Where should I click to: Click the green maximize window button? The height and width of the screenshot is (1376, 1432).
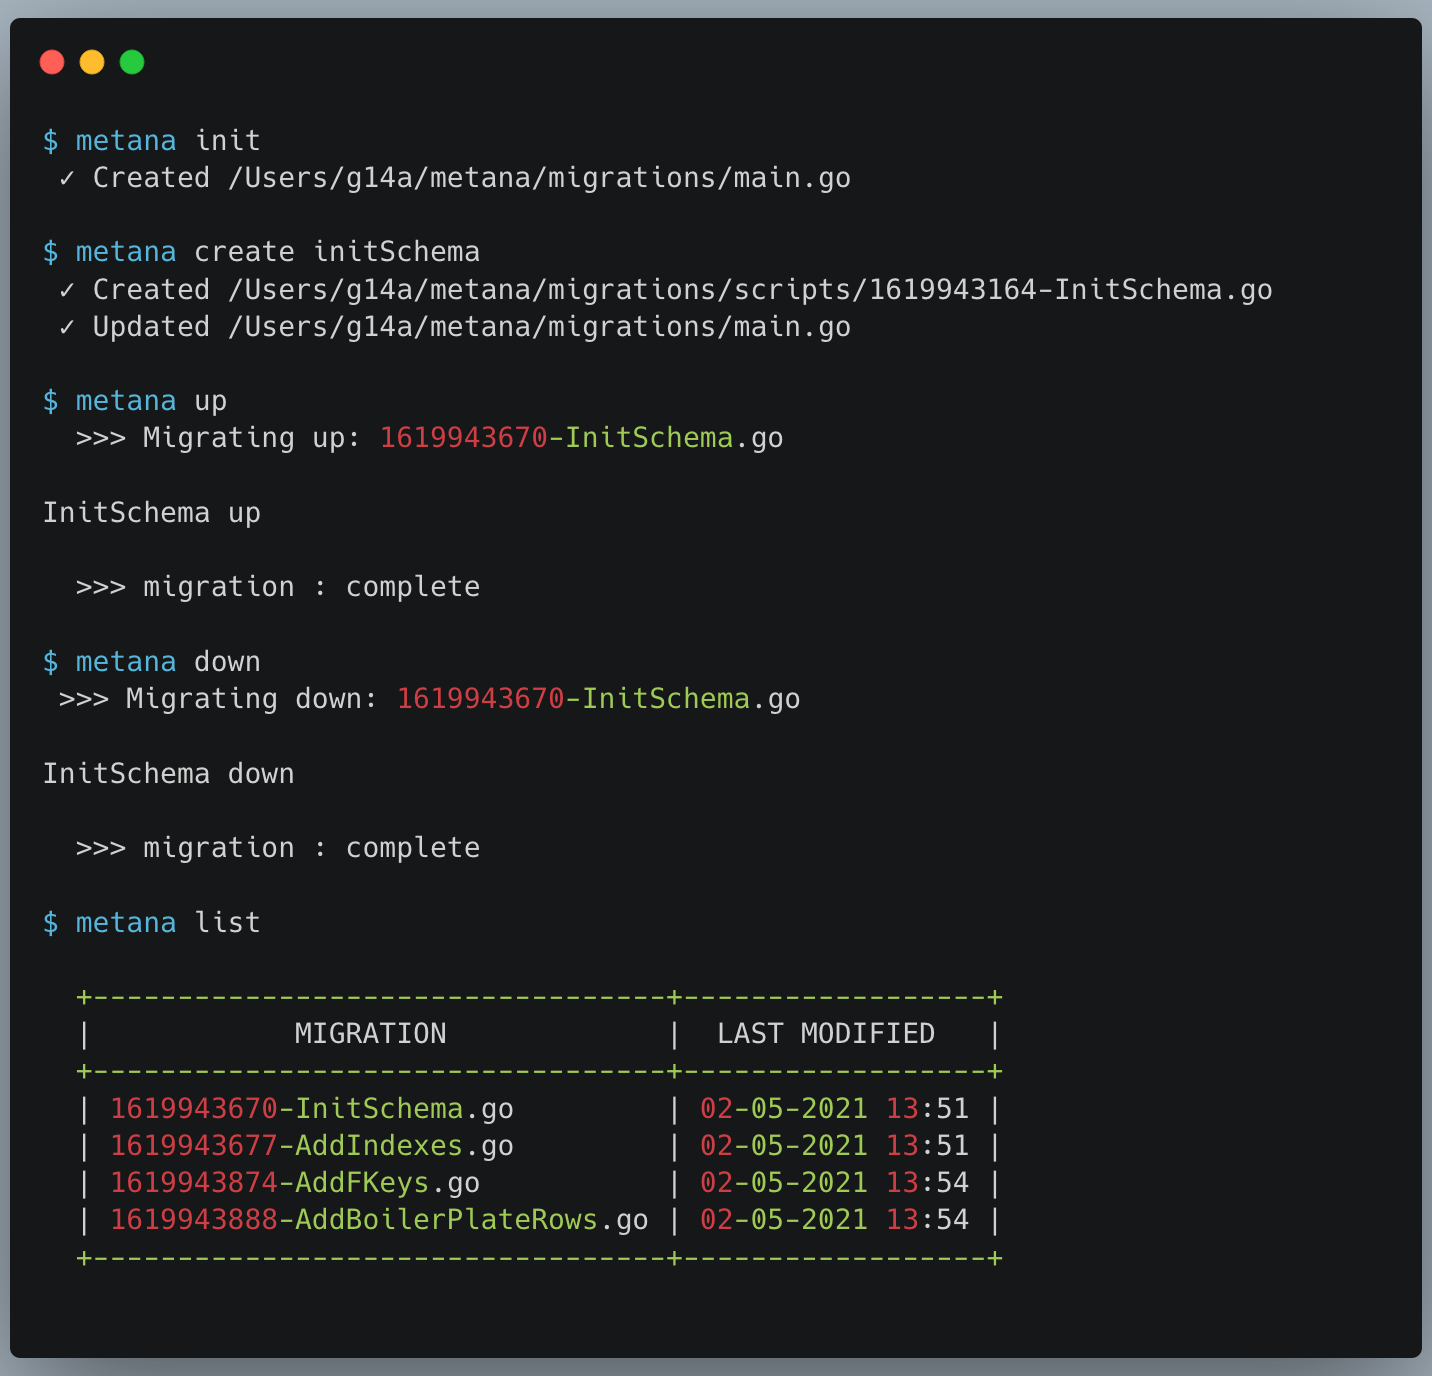[x=132, y=62]
